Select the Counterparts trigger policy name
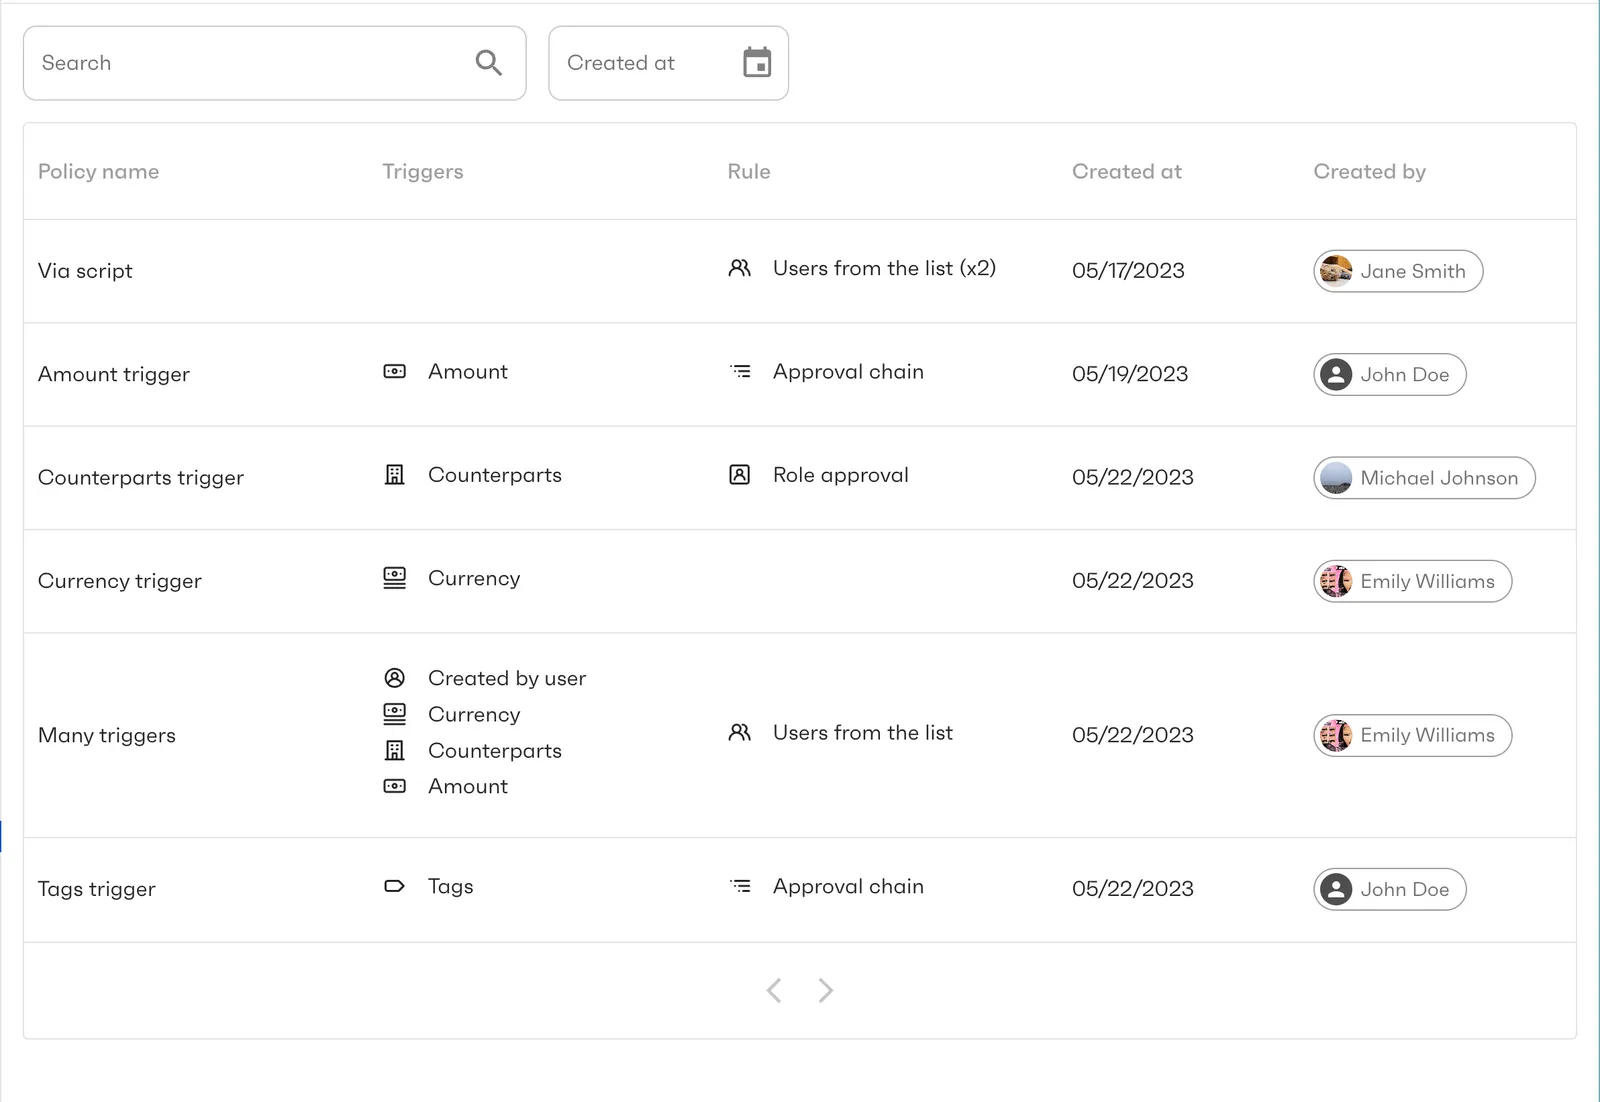This screenshot has width=1600, height=1102. pyautogui.click(x=141, y=477)
